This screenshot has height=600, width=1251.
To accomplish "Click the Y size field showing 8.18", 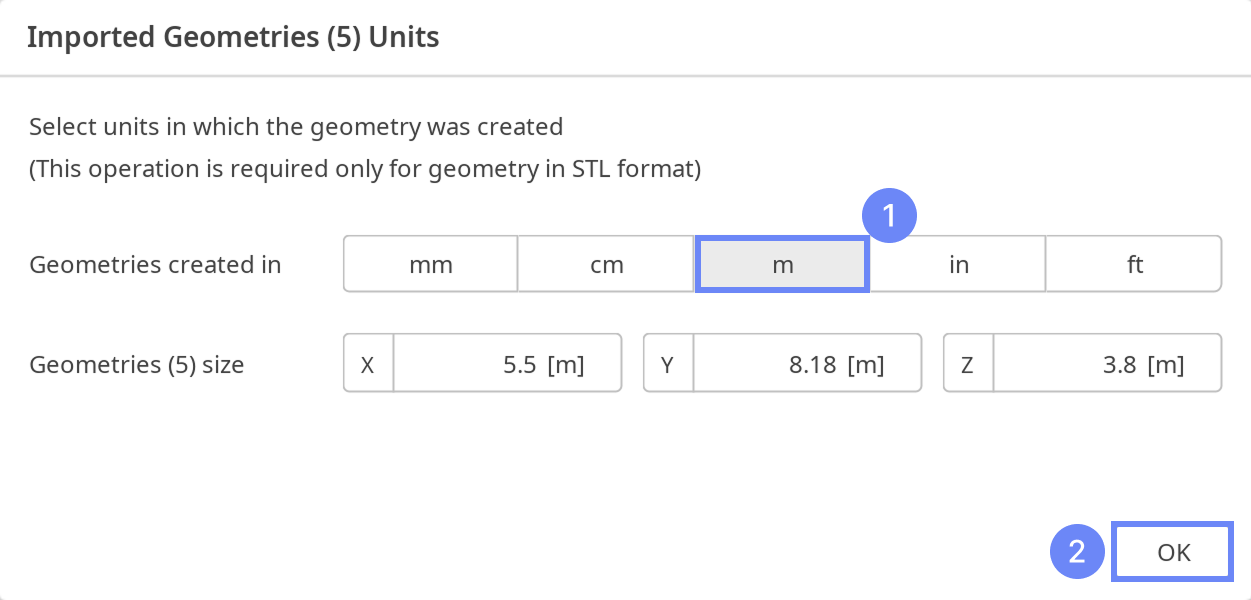I will coord(807,363).
